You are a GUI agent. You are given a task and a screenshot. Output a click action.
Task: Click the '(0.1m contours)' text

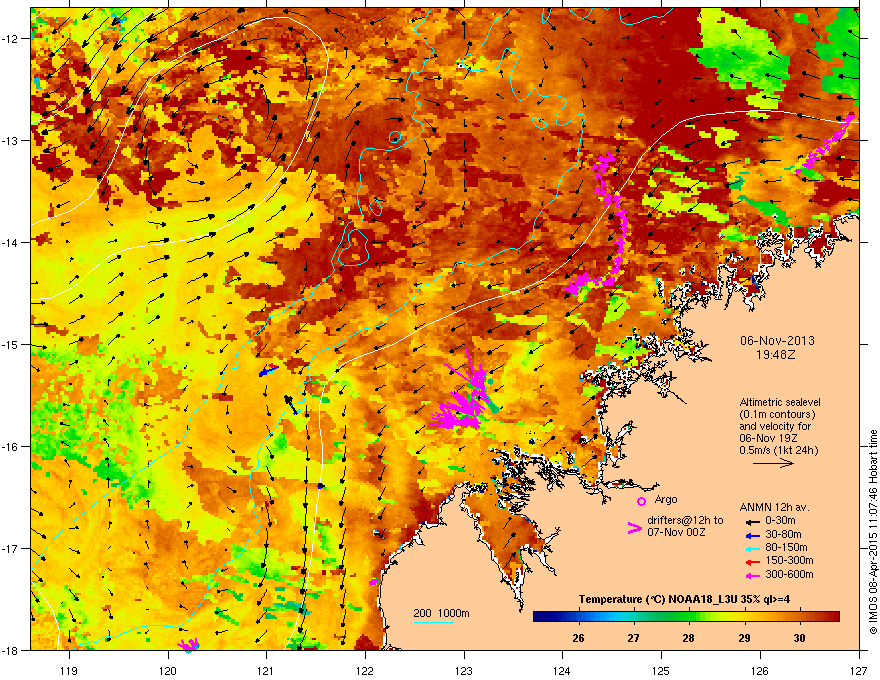(x=777, y=414)
